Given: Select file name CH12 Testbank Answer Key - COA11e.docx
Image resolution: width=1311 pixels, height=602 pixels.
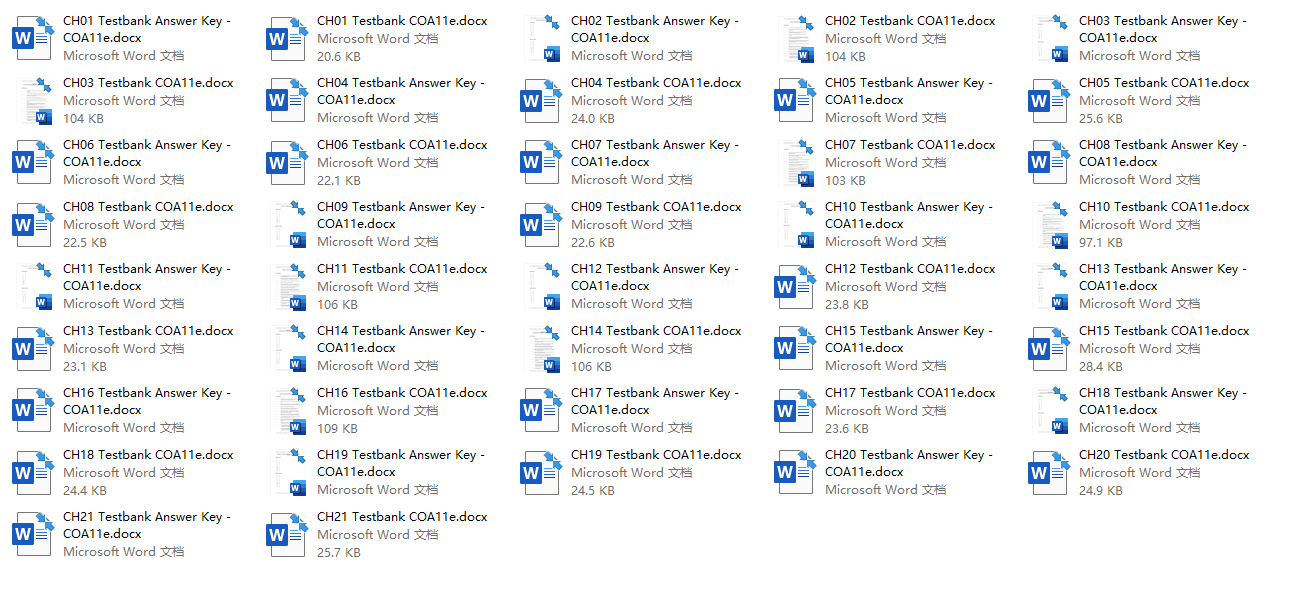Looking at the screenshot, I should pos(655,277).
